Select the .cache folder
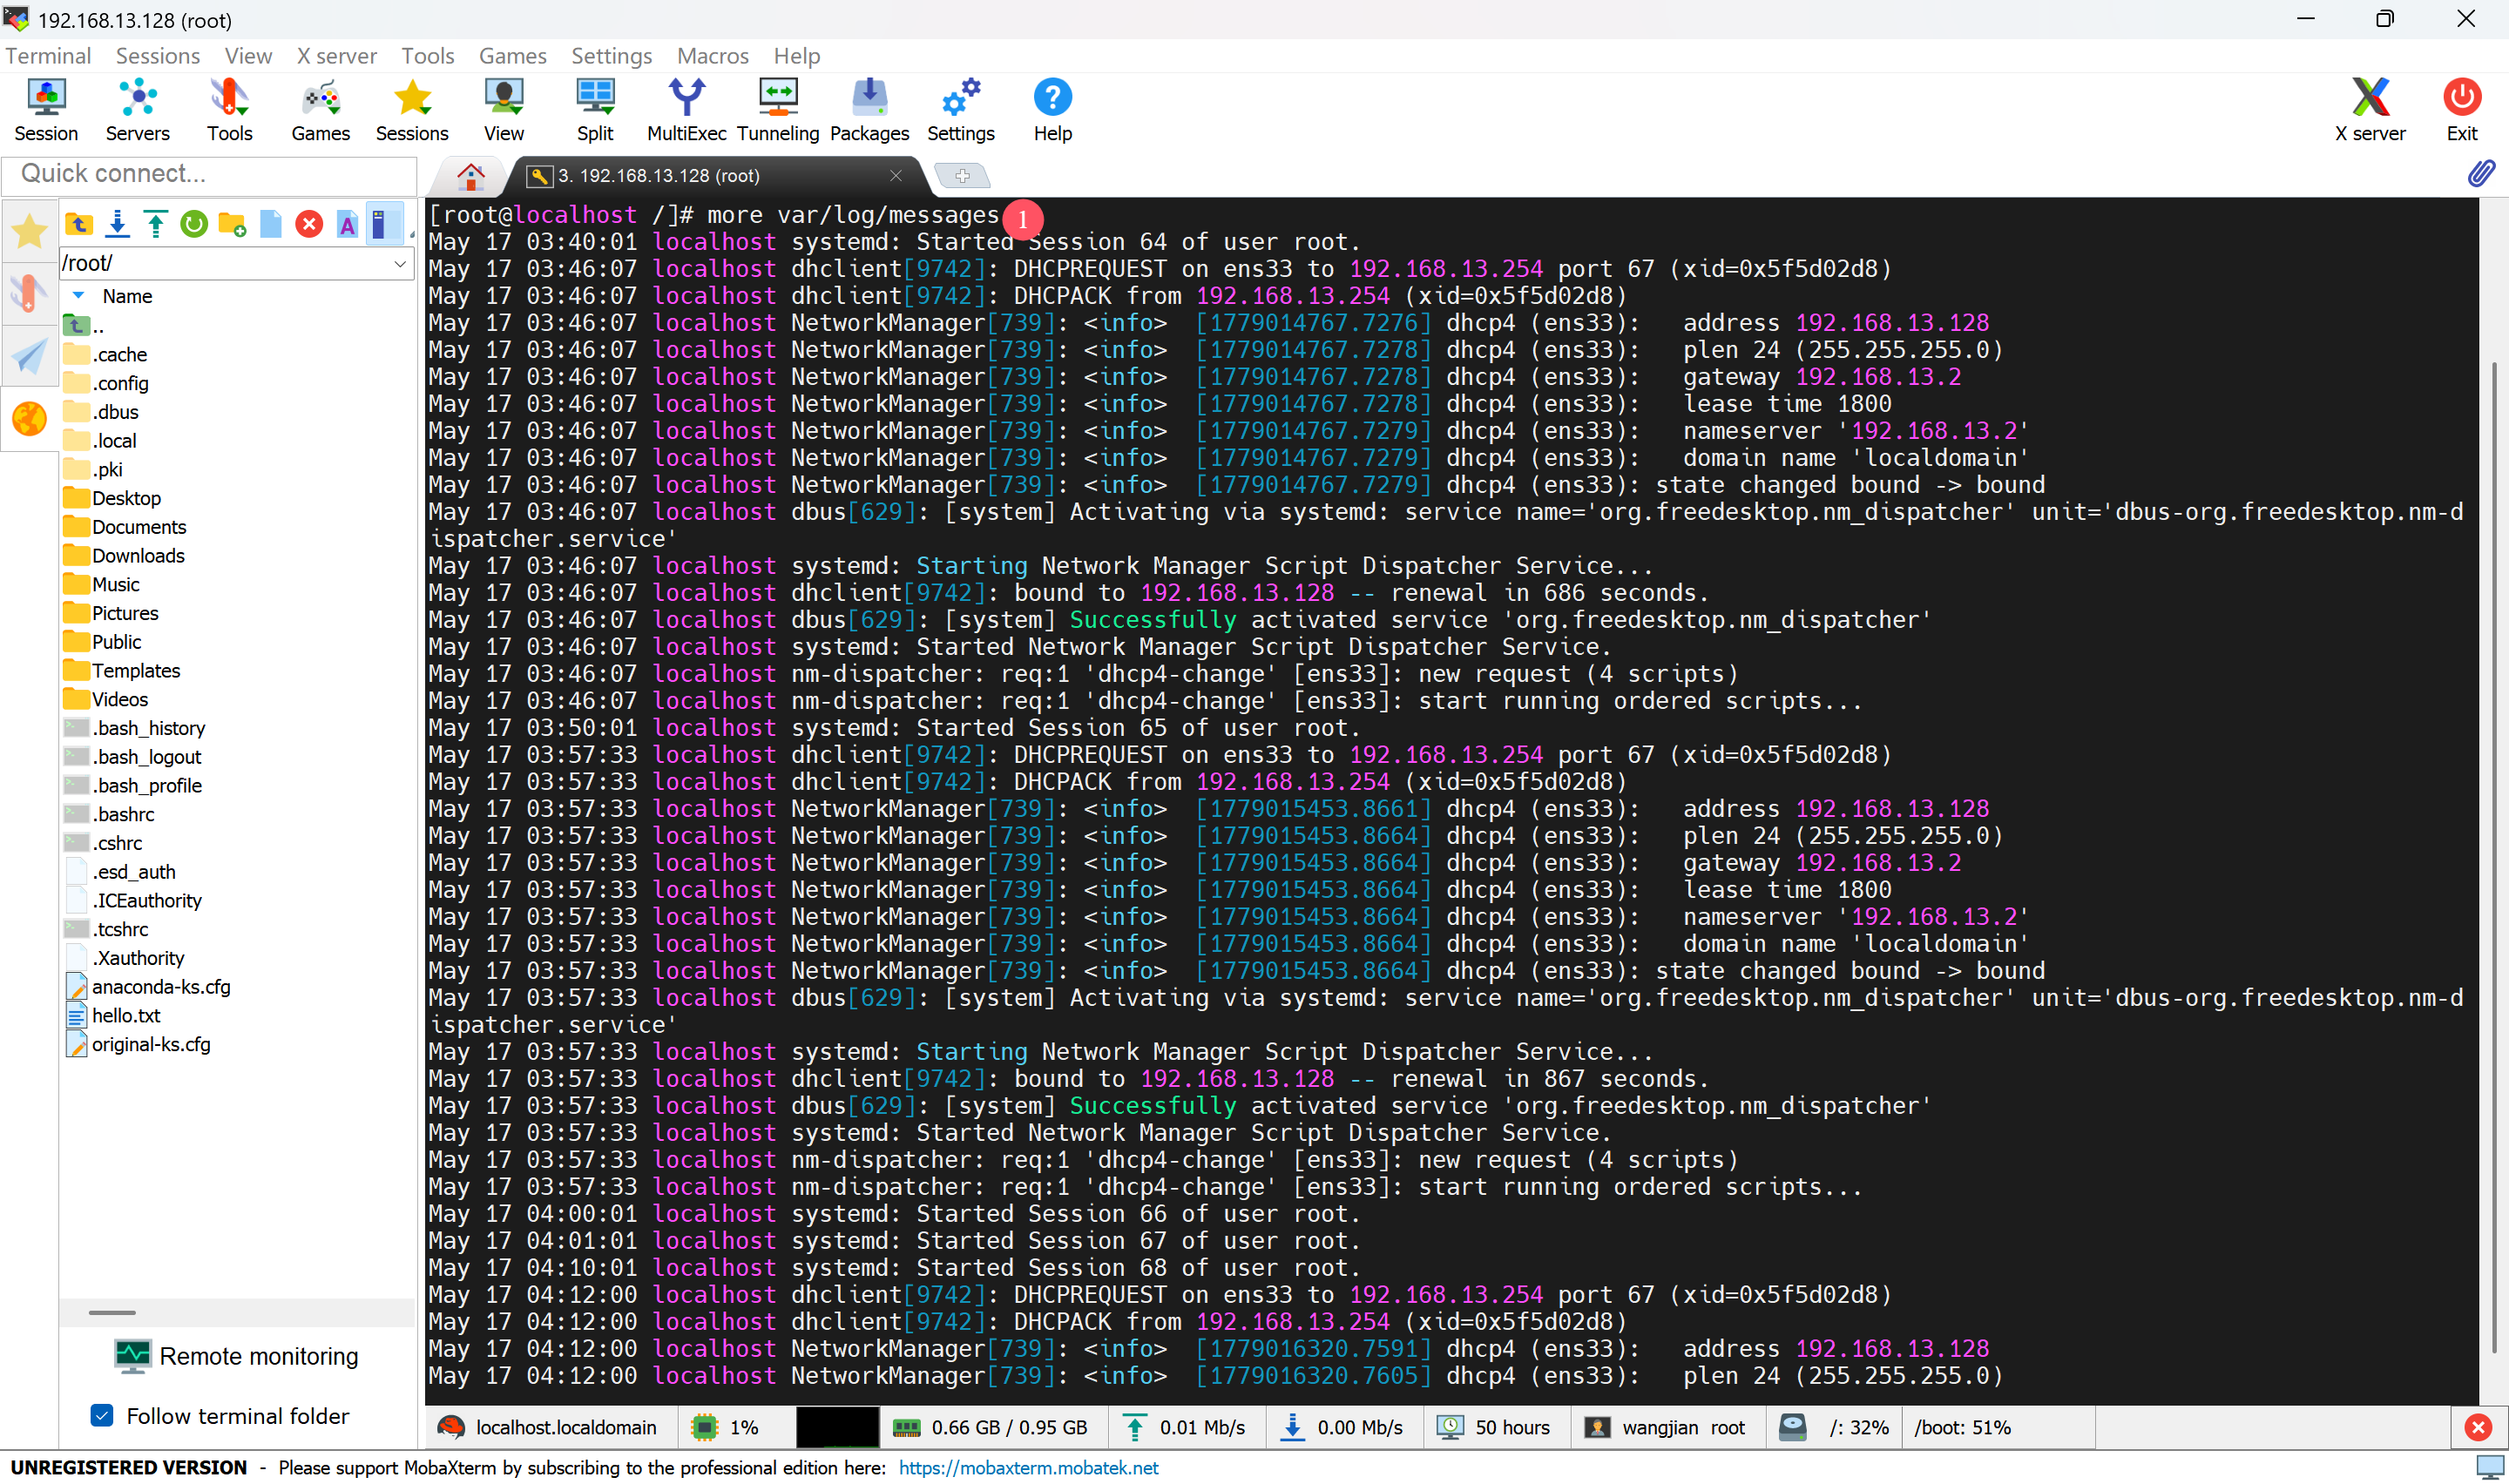Screen dimensions: 2509x1484 pos(106,354)
